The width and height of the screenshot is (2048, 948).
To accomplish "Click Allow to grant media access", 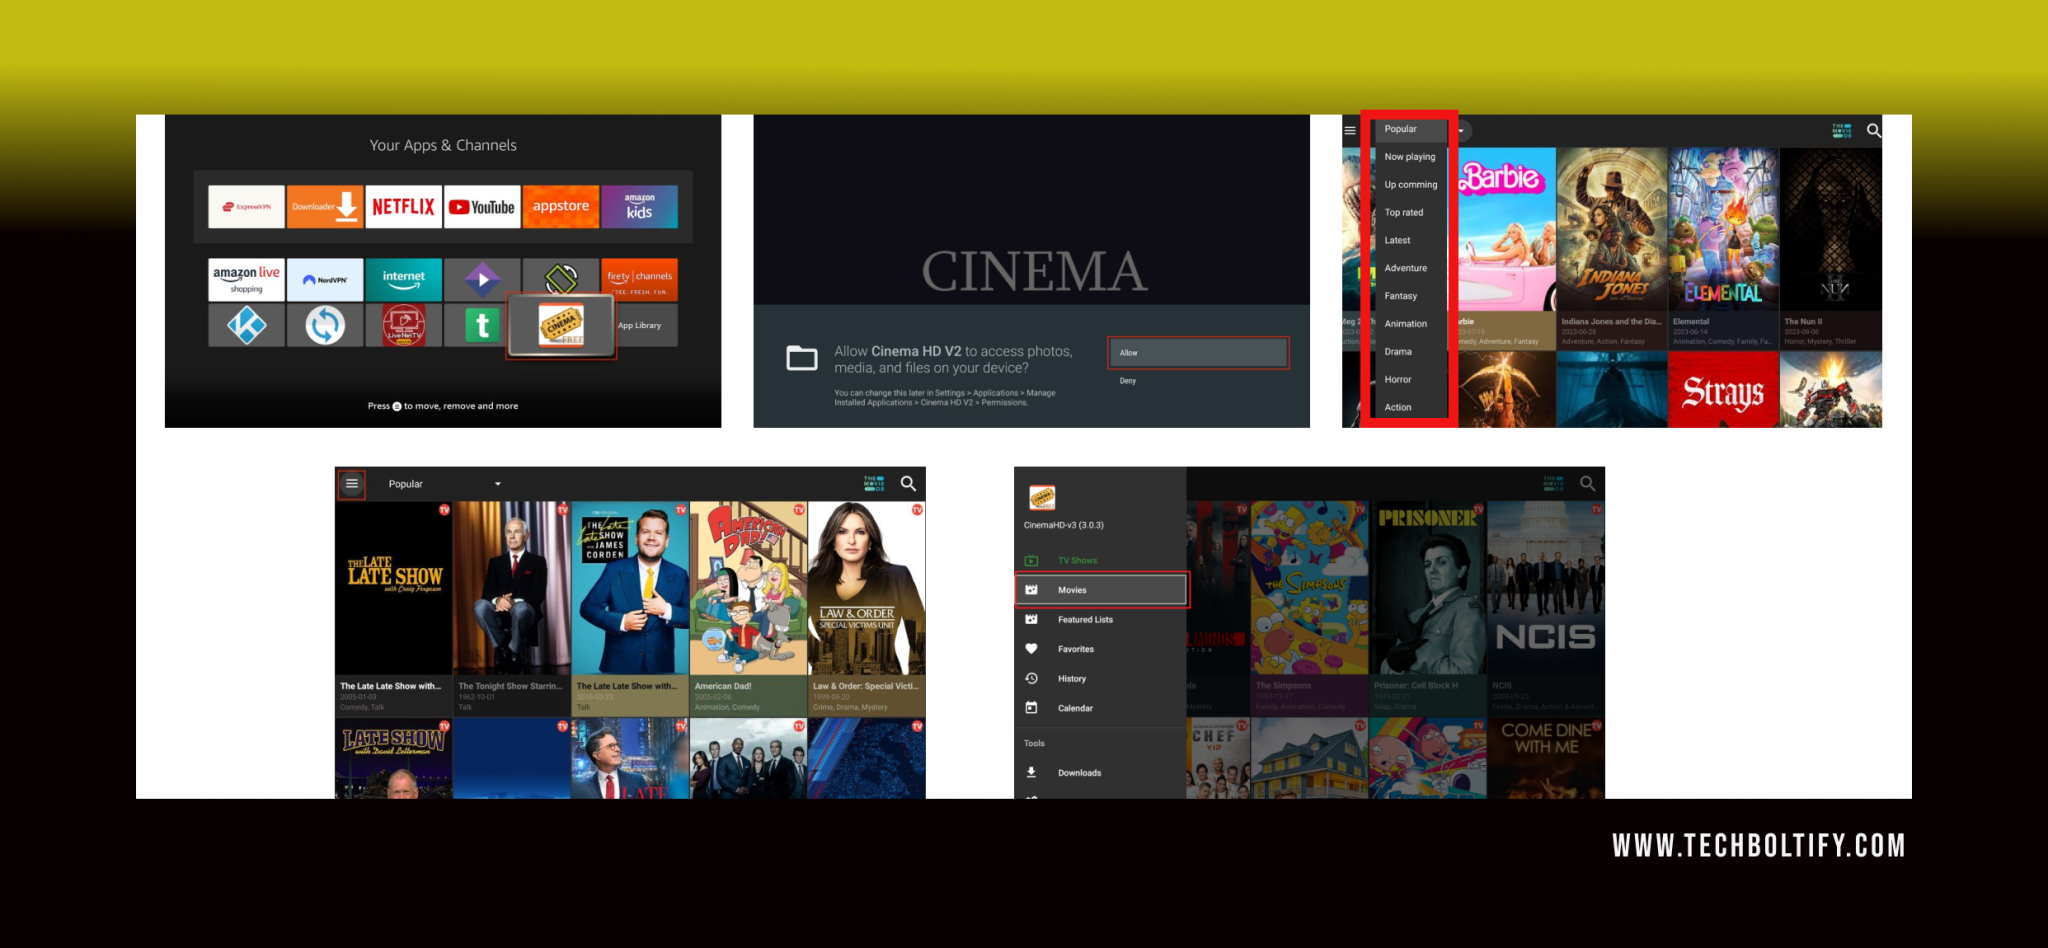I will click(x=1198, y=353).
